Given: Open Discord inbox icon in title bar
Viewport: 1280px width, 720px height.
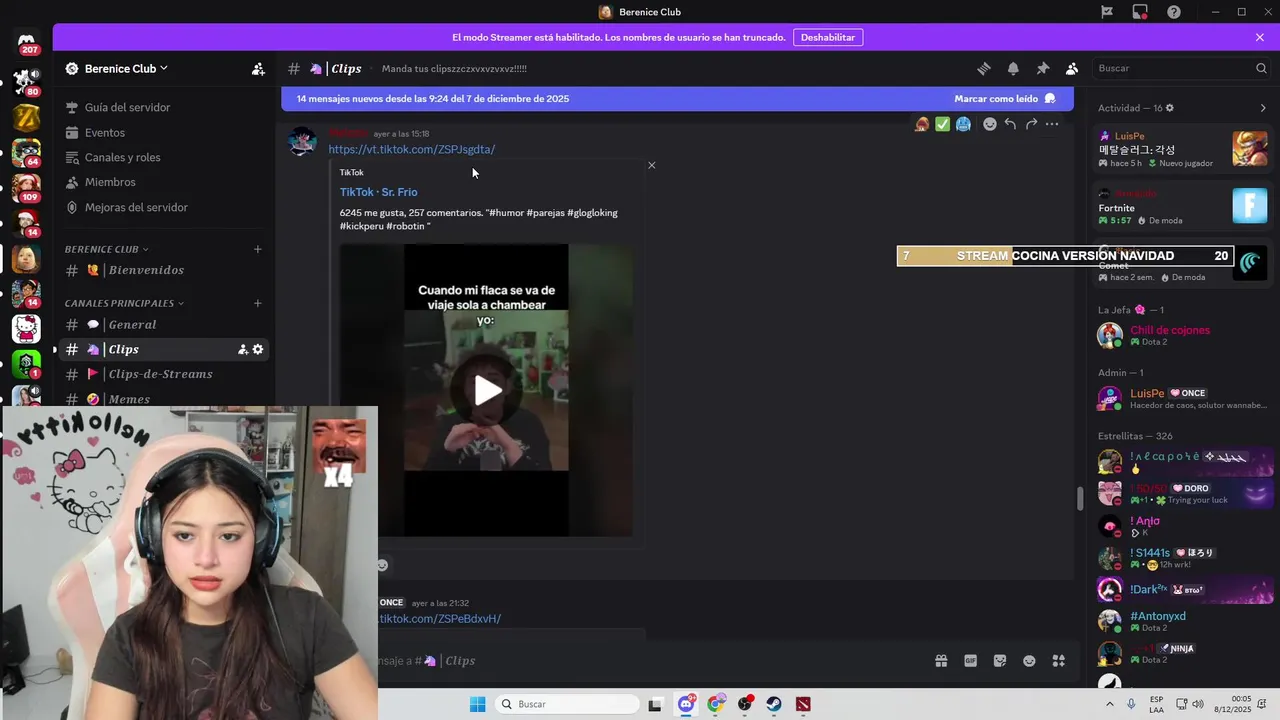Looking at the screenshot, I should coord(1140,12).
